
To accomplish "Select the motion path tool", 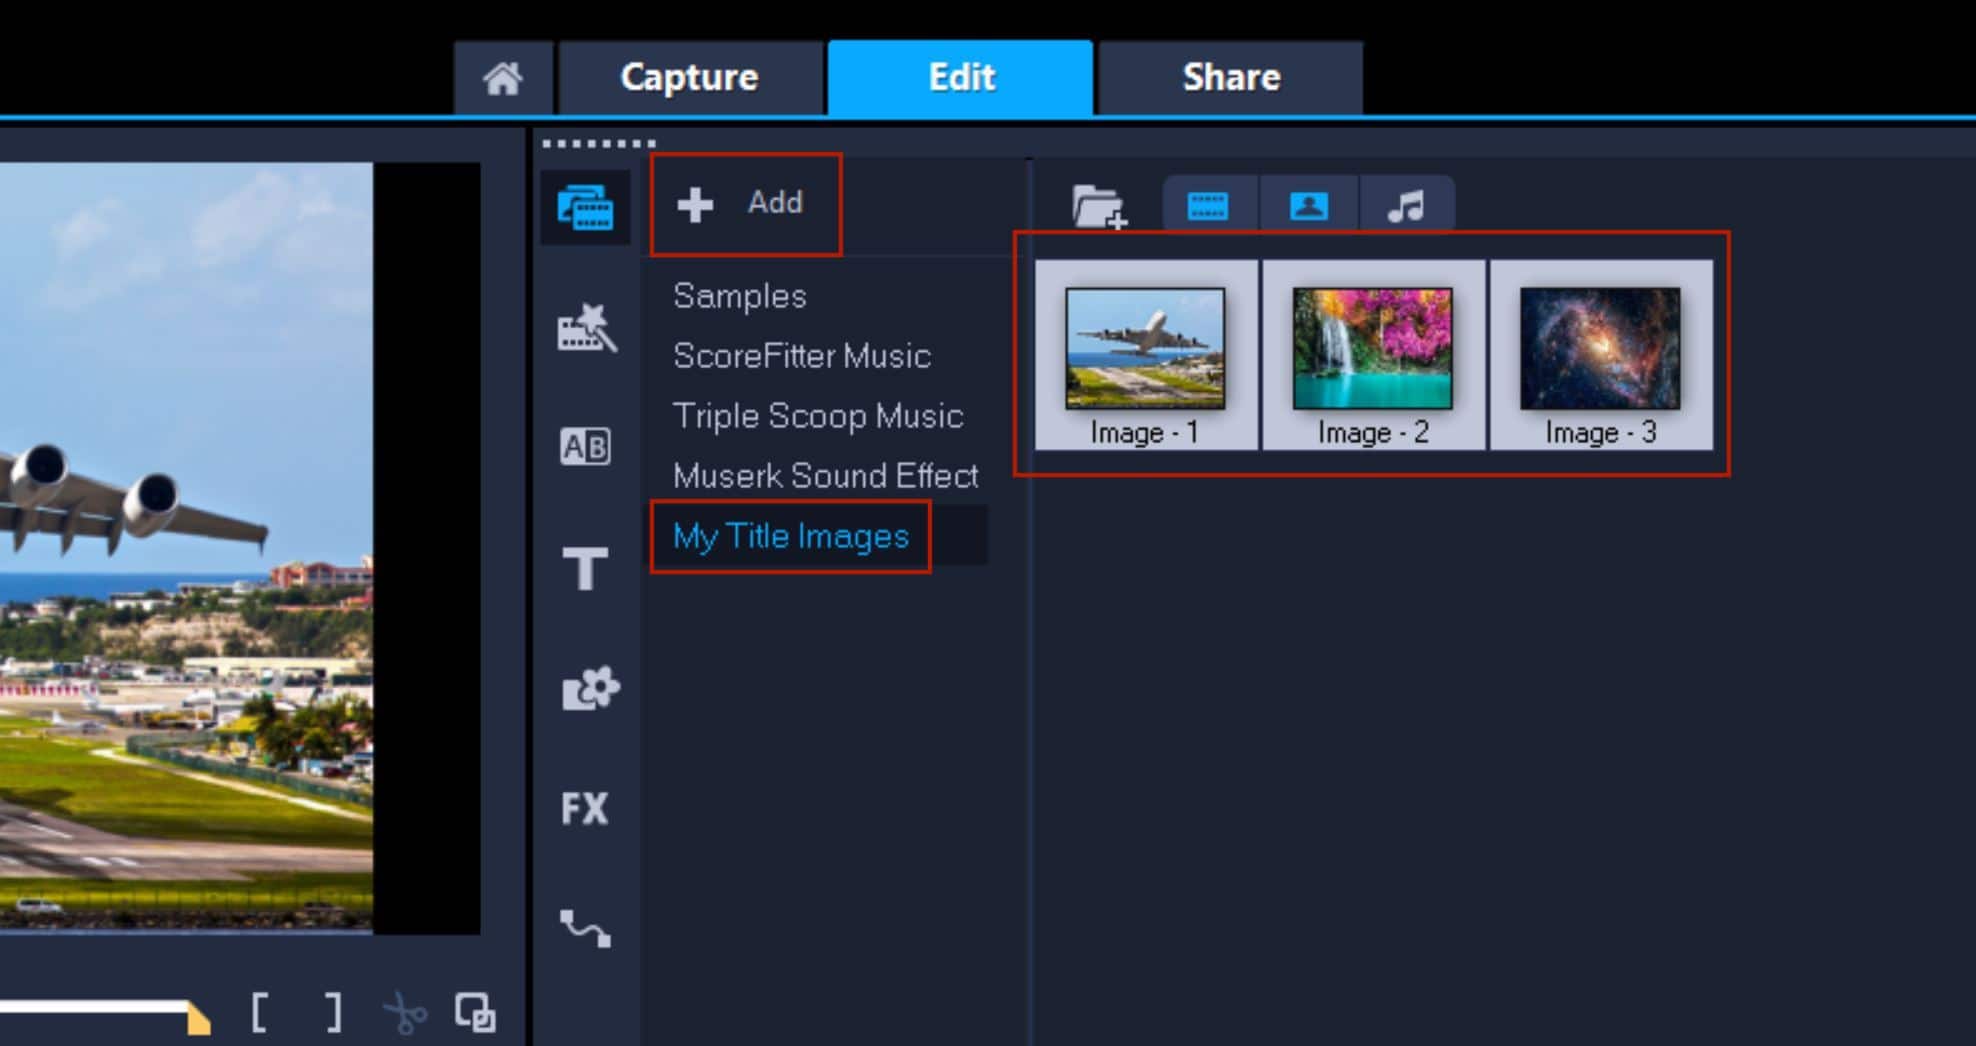I will 587,930.
